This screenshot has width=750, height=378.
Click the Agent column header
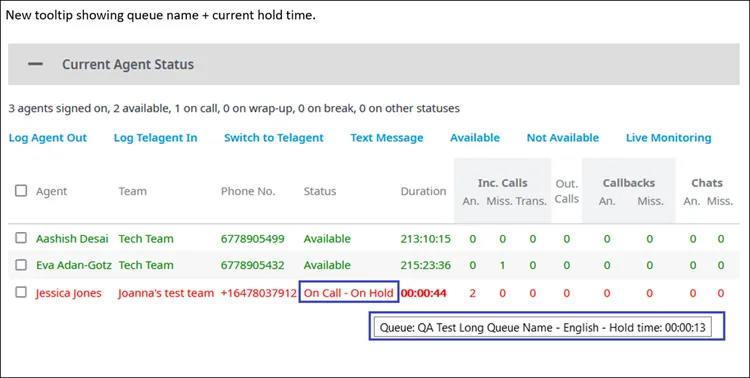coord(52,191)
